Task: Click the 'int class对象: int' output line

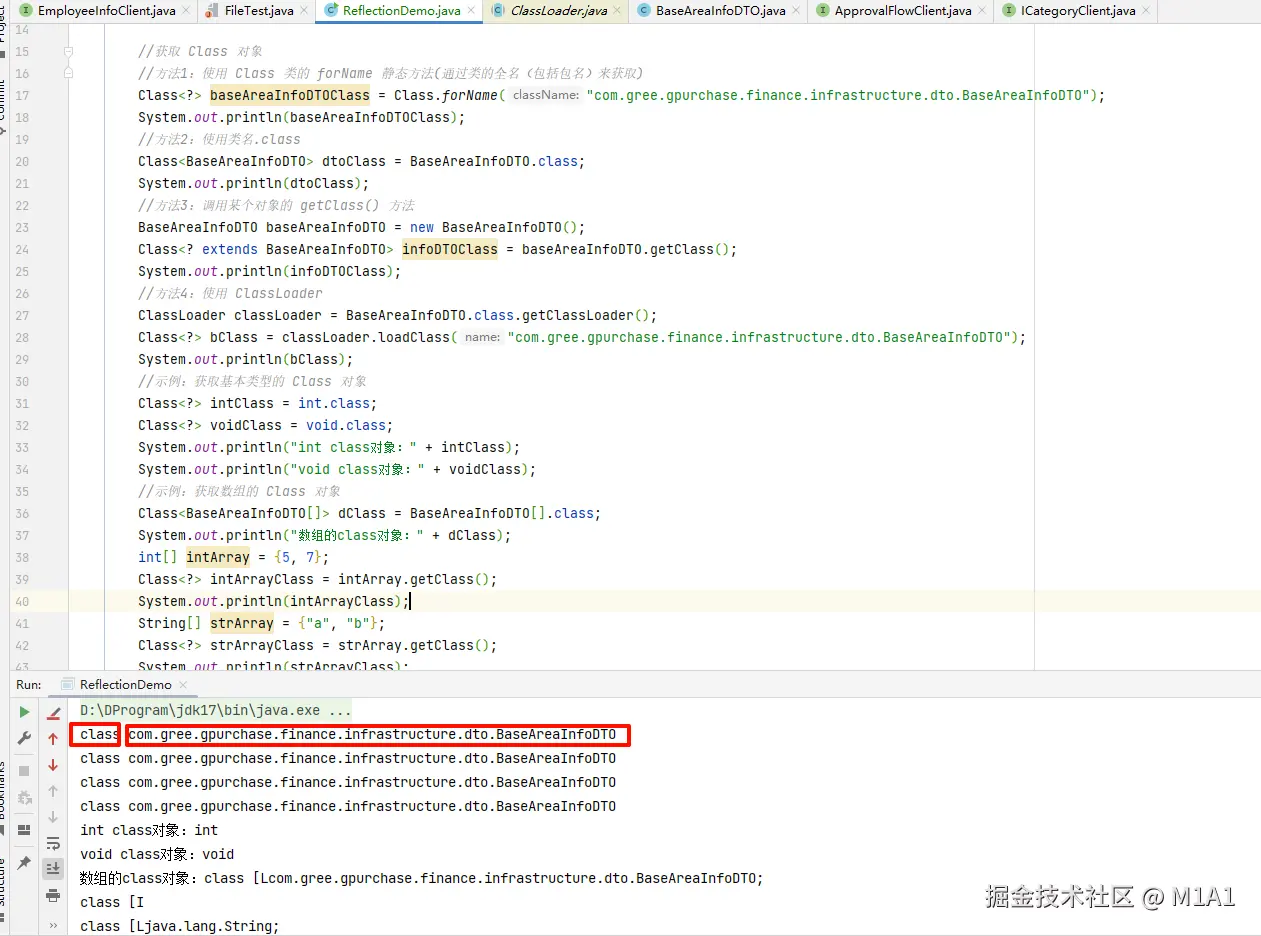Action: pyautogui.click(x=149, y=830)
